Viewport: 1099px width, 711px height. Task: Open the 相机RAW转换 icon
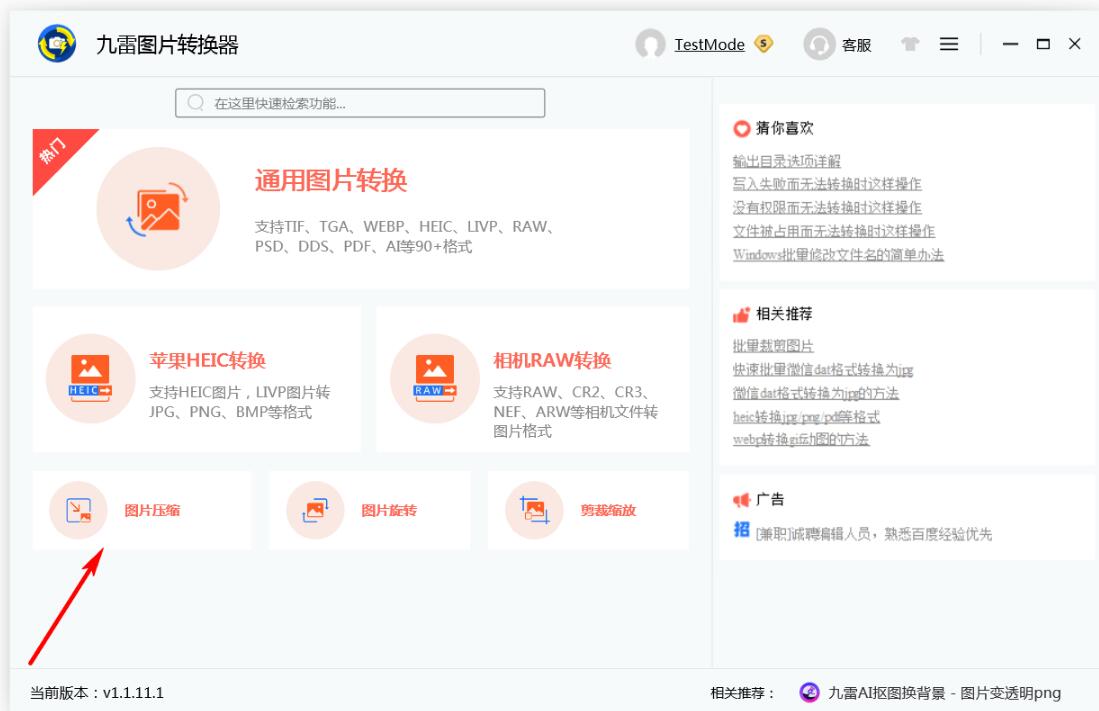434,378
